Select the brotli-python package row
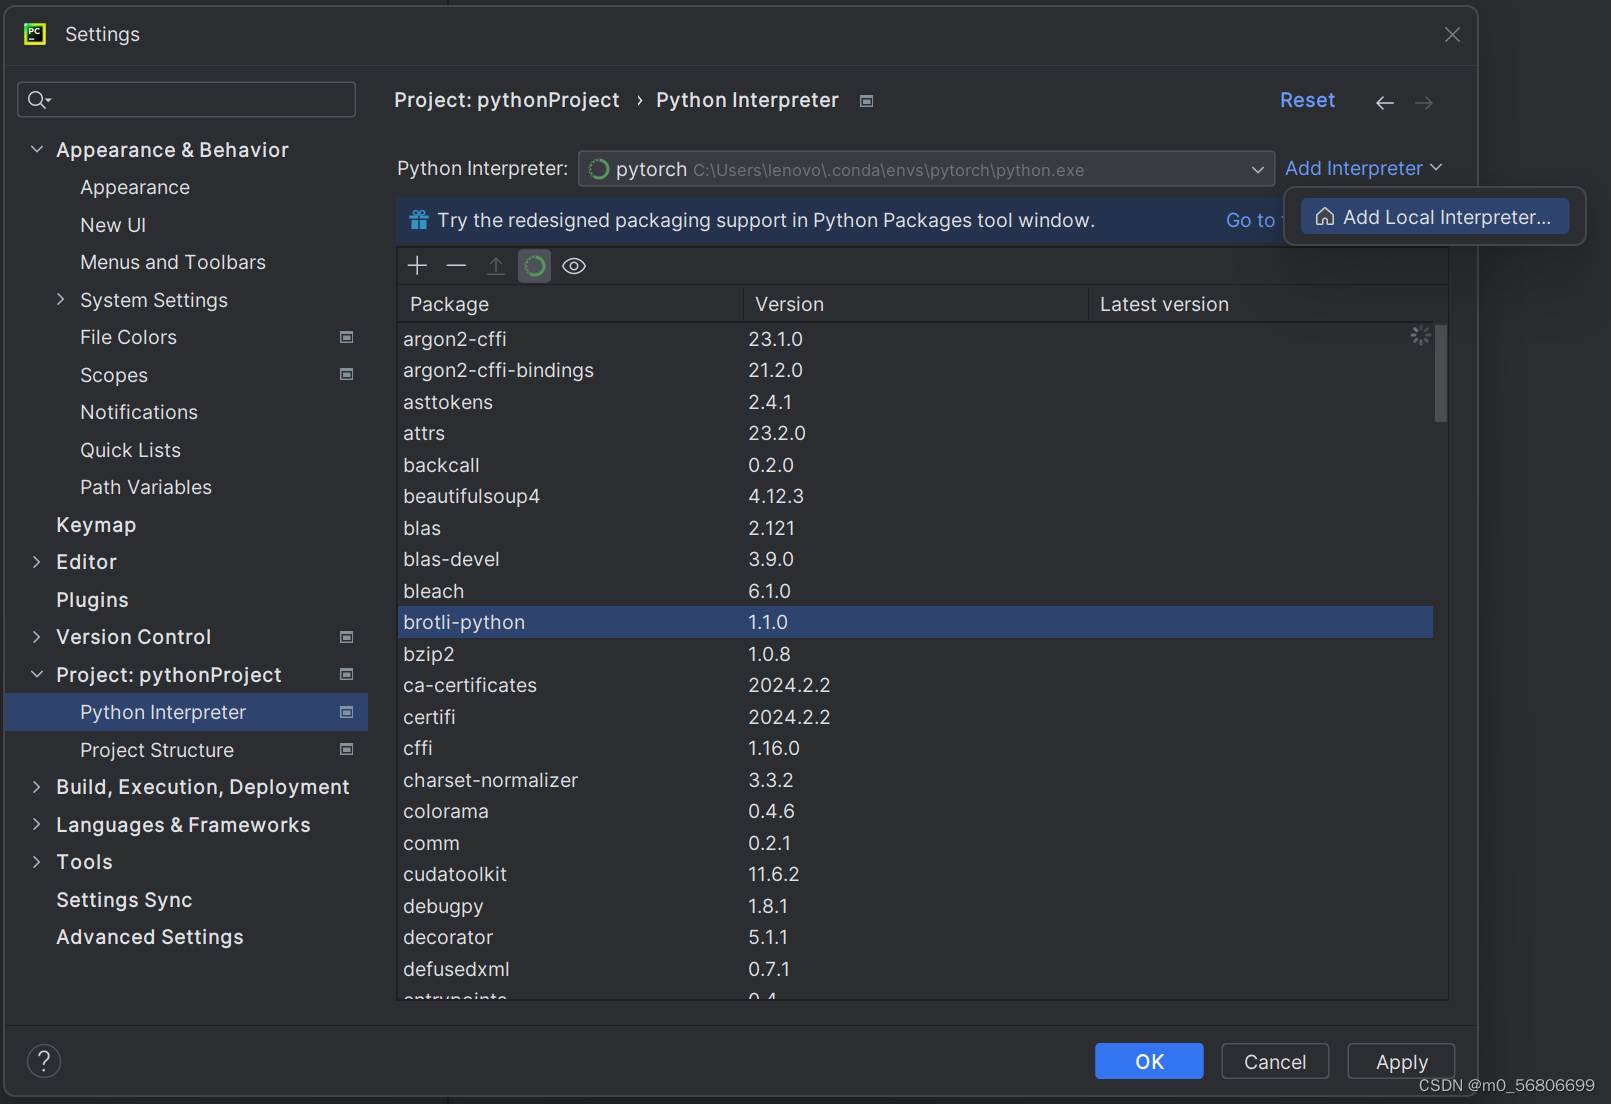 pos(915,622)
